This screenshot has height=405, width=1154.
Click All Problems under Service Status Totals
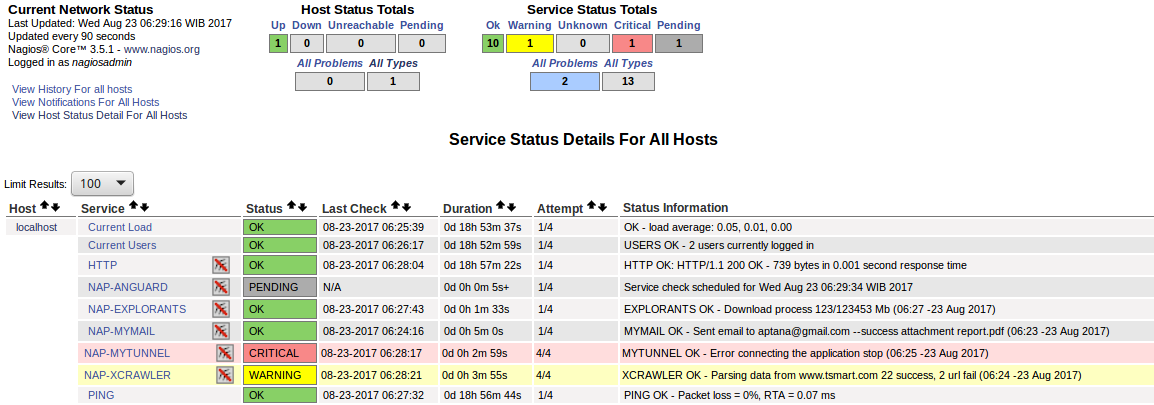click(564, 63)
